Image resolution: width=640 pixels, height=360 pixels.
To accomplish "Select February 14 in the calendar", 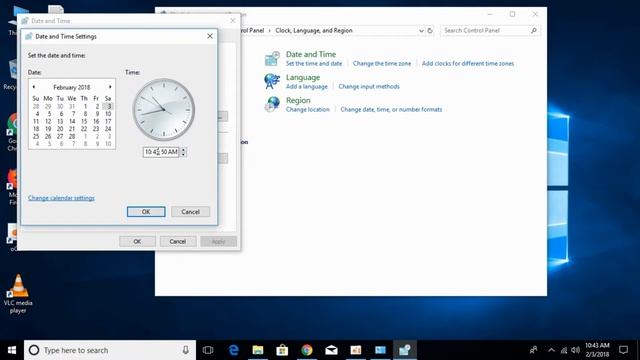I will pyautogui.click(x=72, y=121).
